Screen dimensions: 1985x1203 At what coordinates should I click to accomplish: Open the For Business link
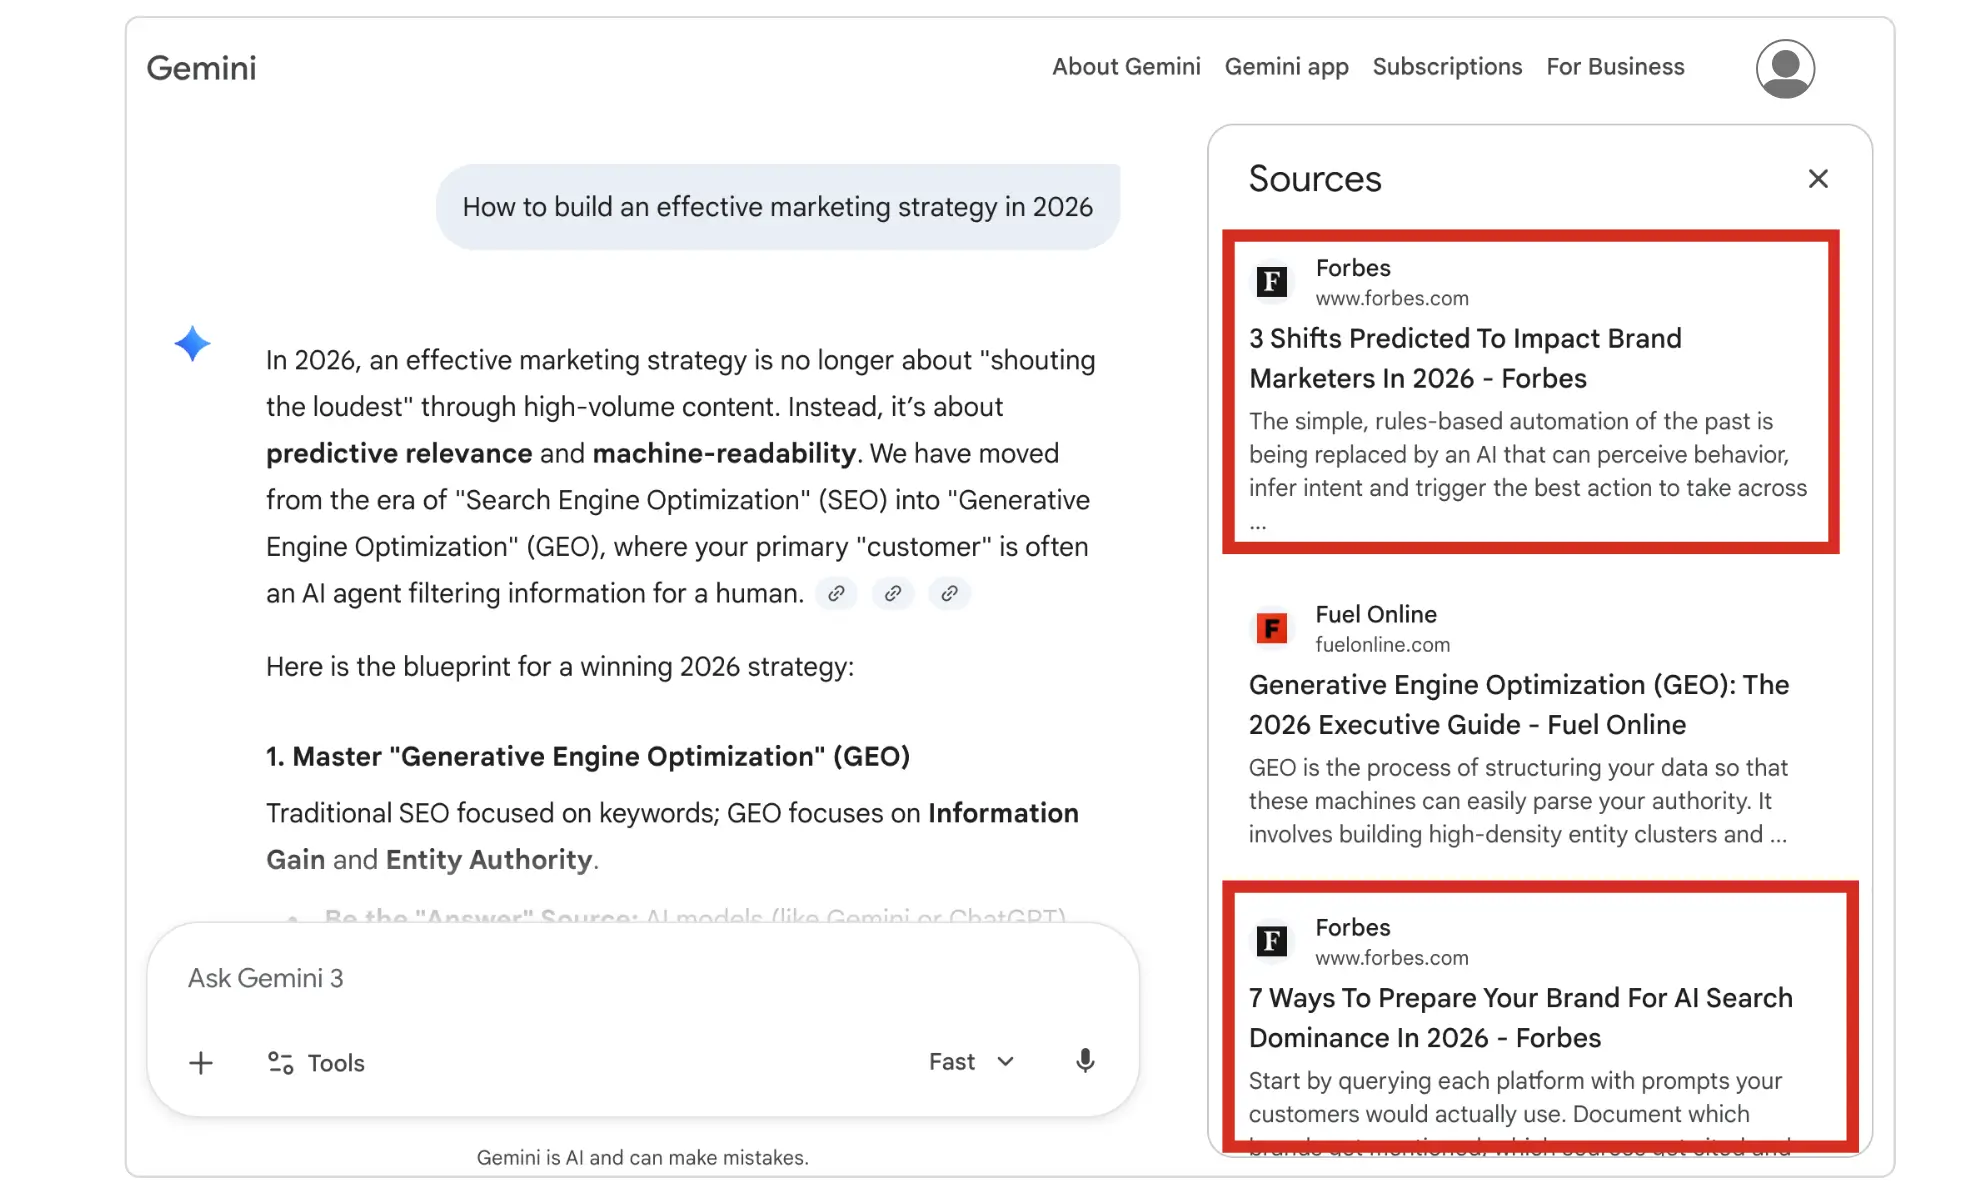click(1615, 67)
